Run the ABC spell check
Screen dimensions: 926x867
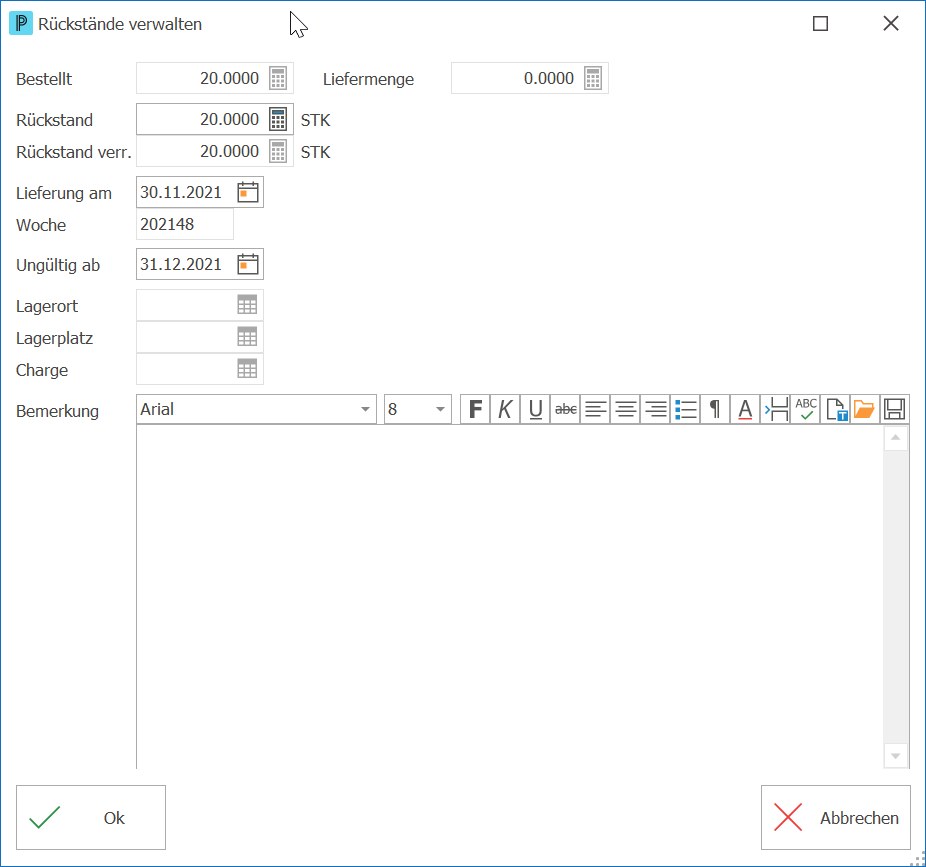point(806,409)
